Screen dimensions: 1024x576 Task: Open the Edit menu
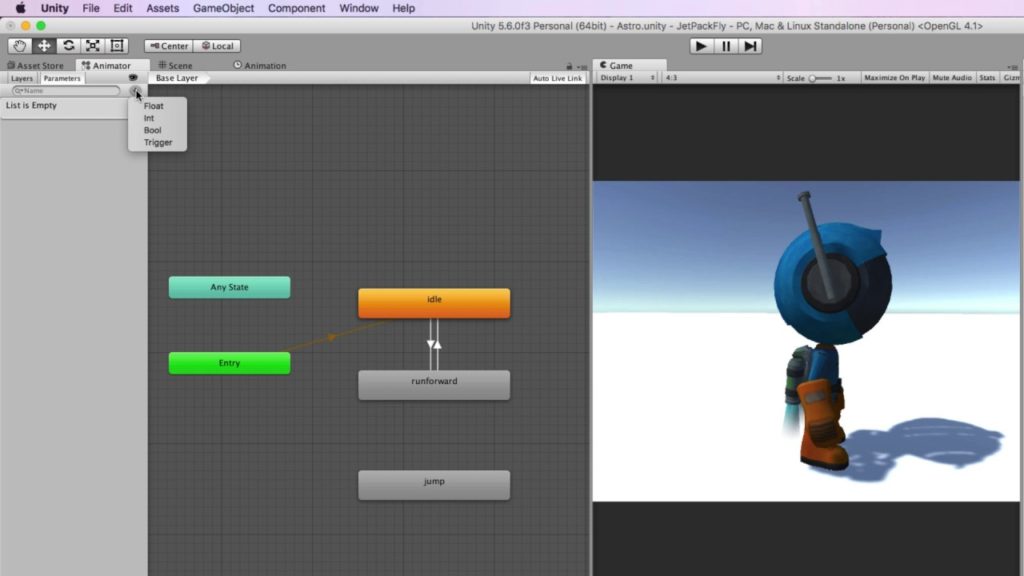[123, 8]
